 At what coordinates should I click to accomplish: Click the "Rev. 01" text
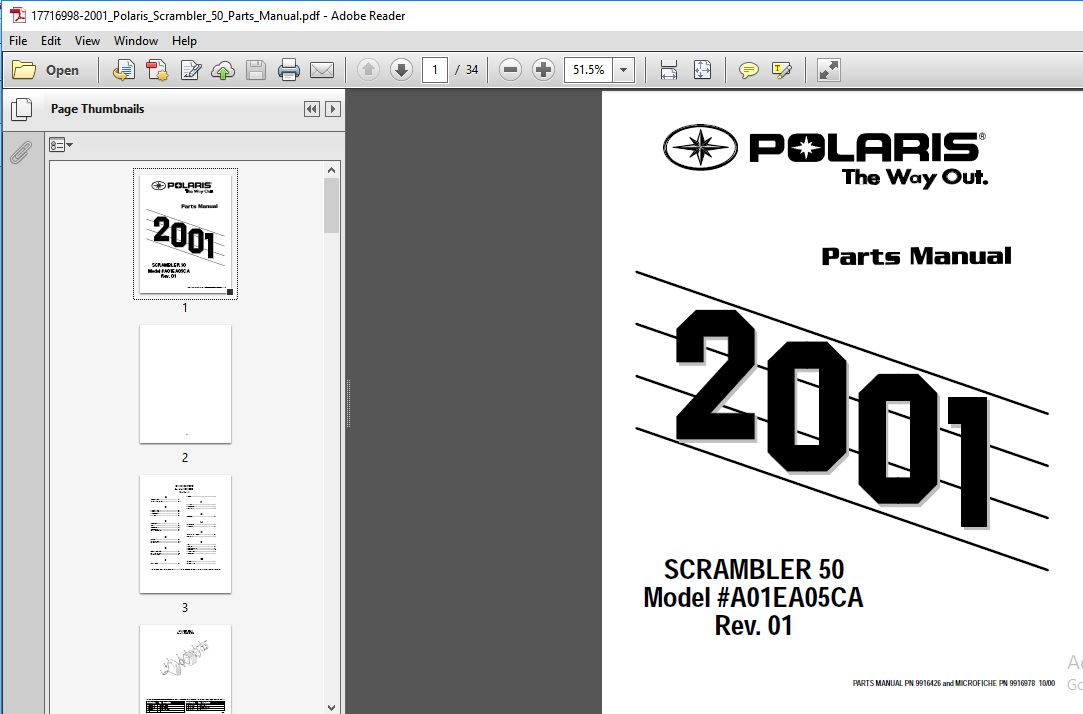753,626
